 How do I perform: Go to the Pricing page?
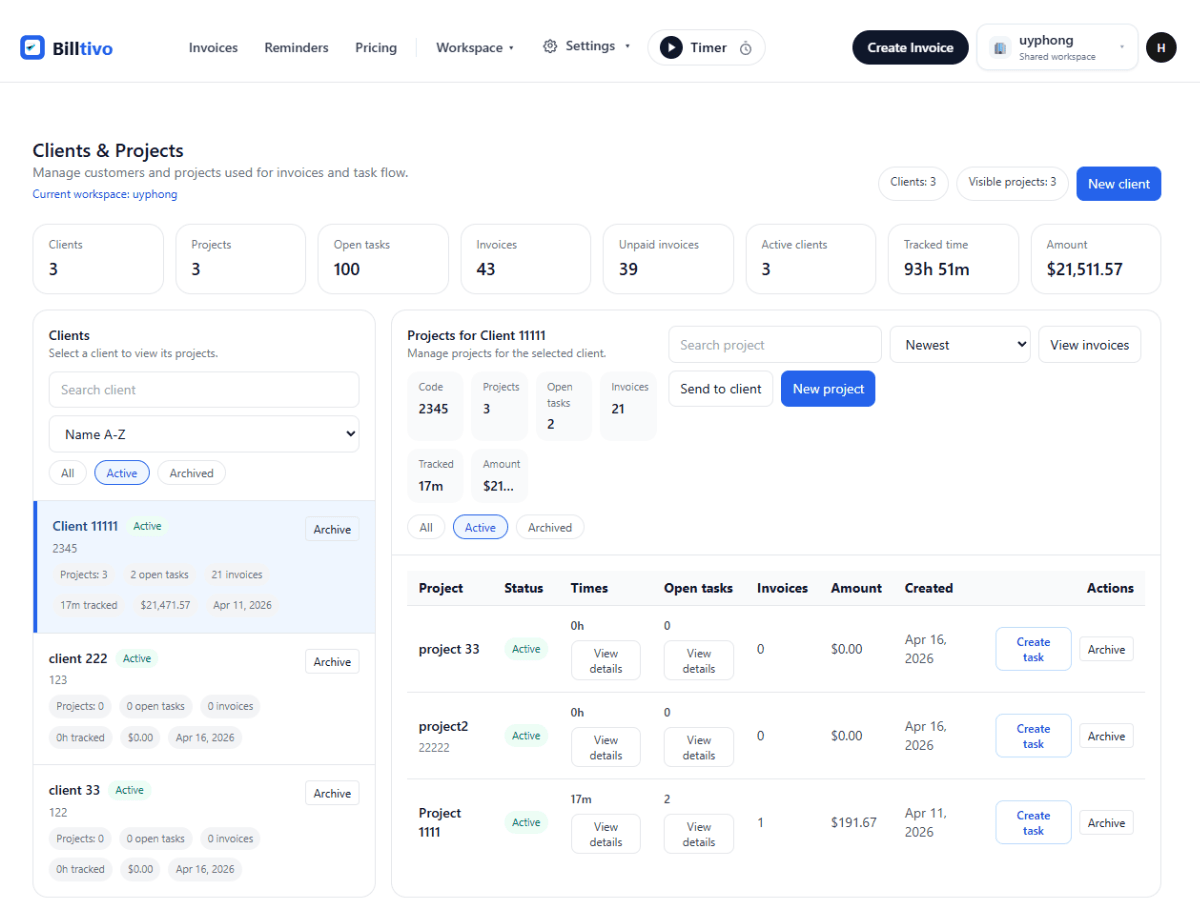(376, 47)
